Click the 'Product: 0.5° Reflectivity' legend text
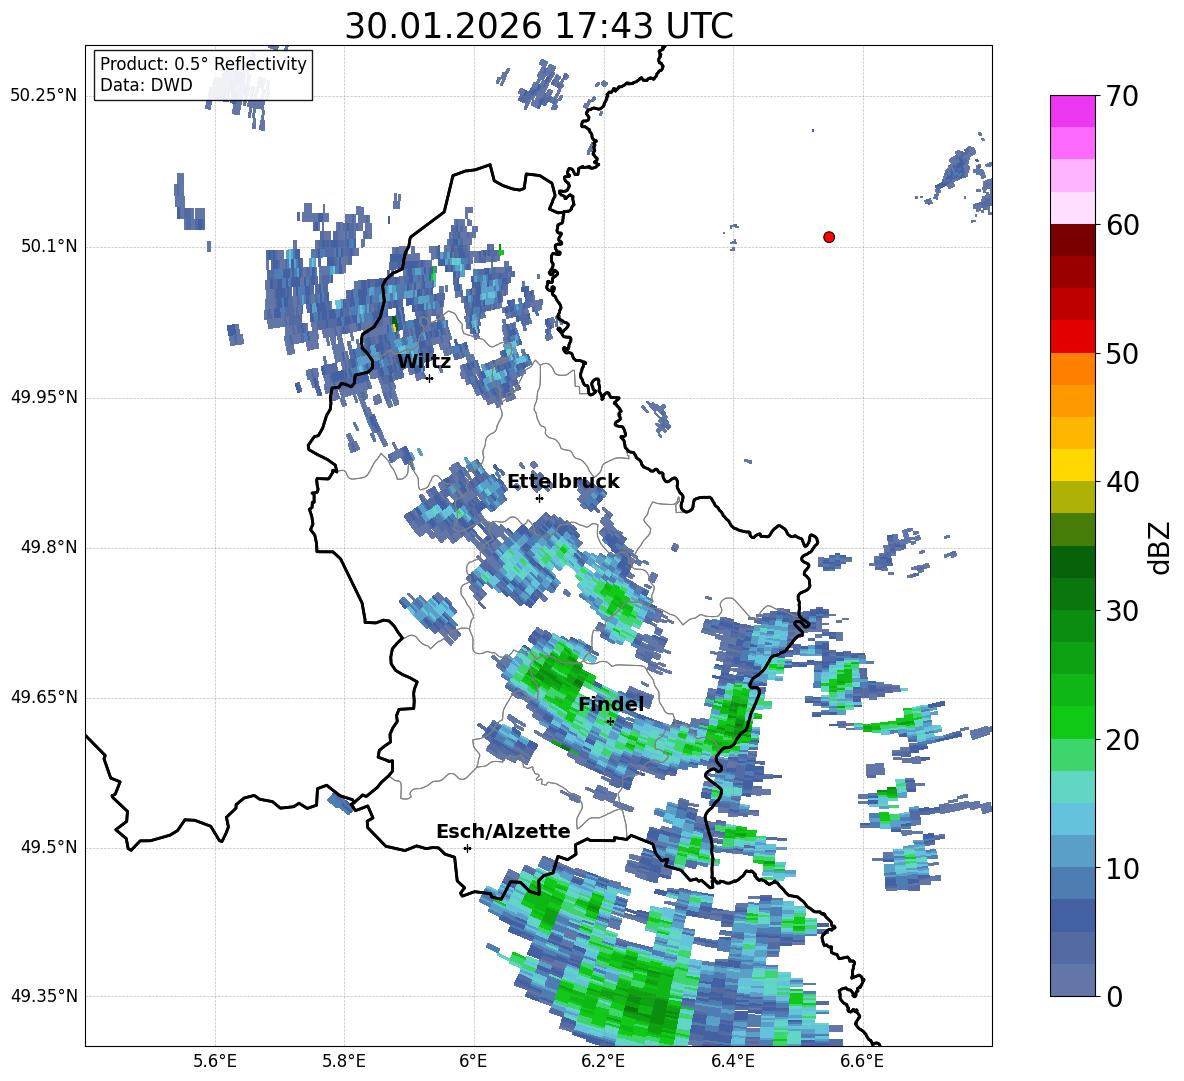Screen dimensions: 1184x1081 pos(203,63)
